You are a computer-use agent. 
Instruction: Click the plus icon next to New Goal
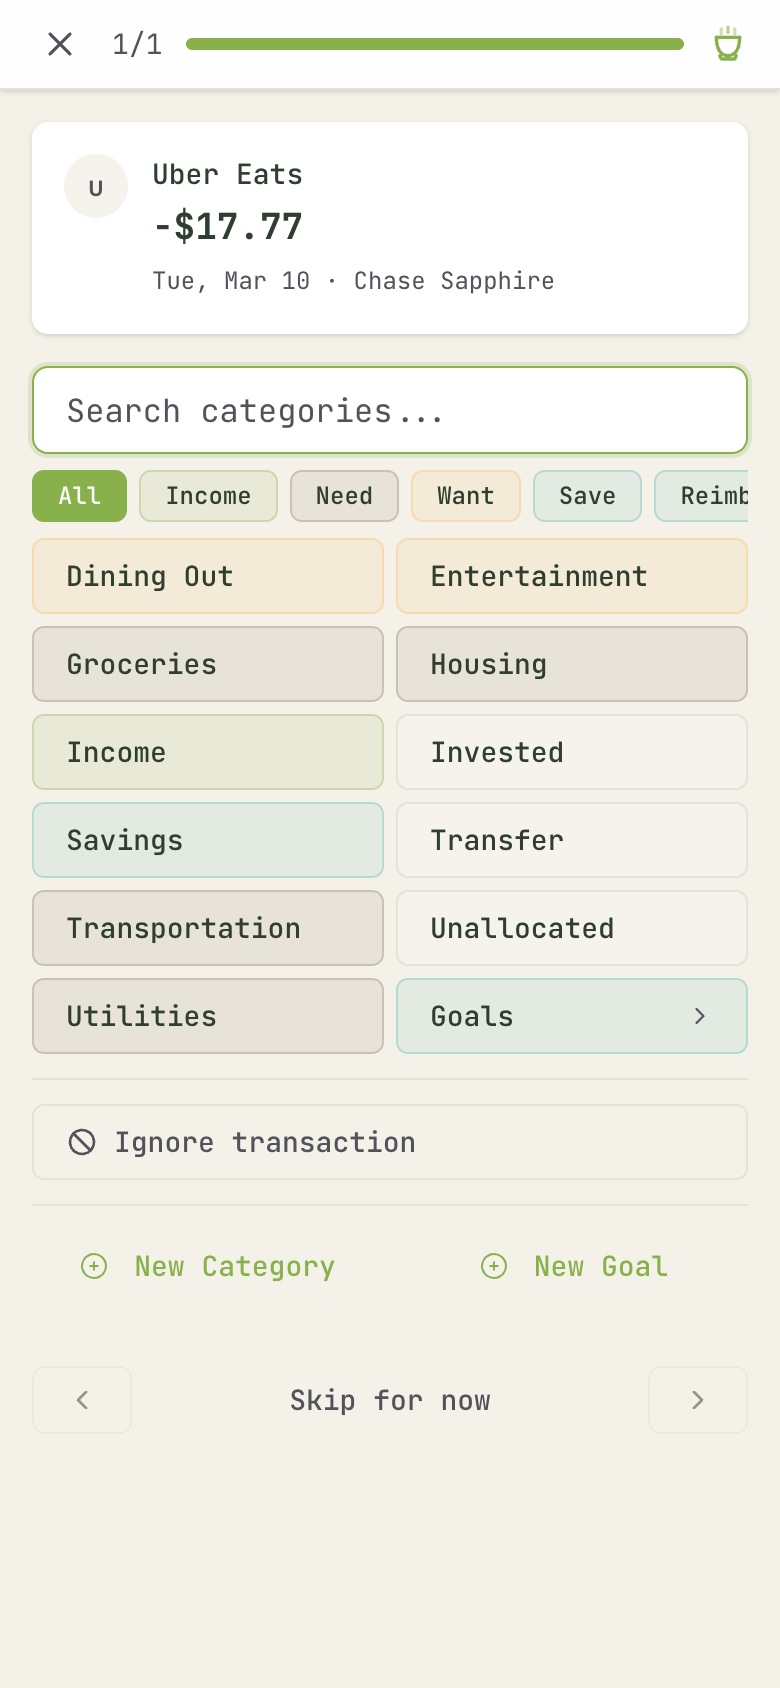tap(494, 1266)
